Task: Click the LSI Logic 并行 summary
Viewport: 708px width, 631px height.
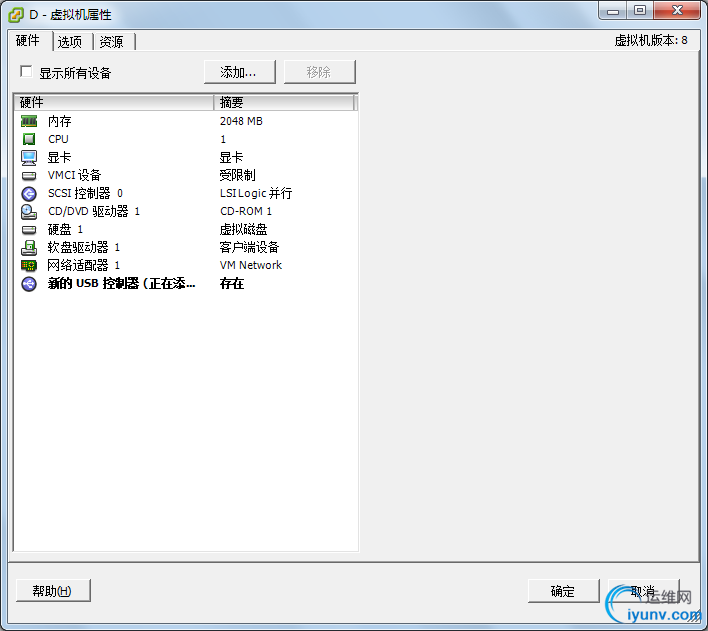Action: (x=256, y=193)
